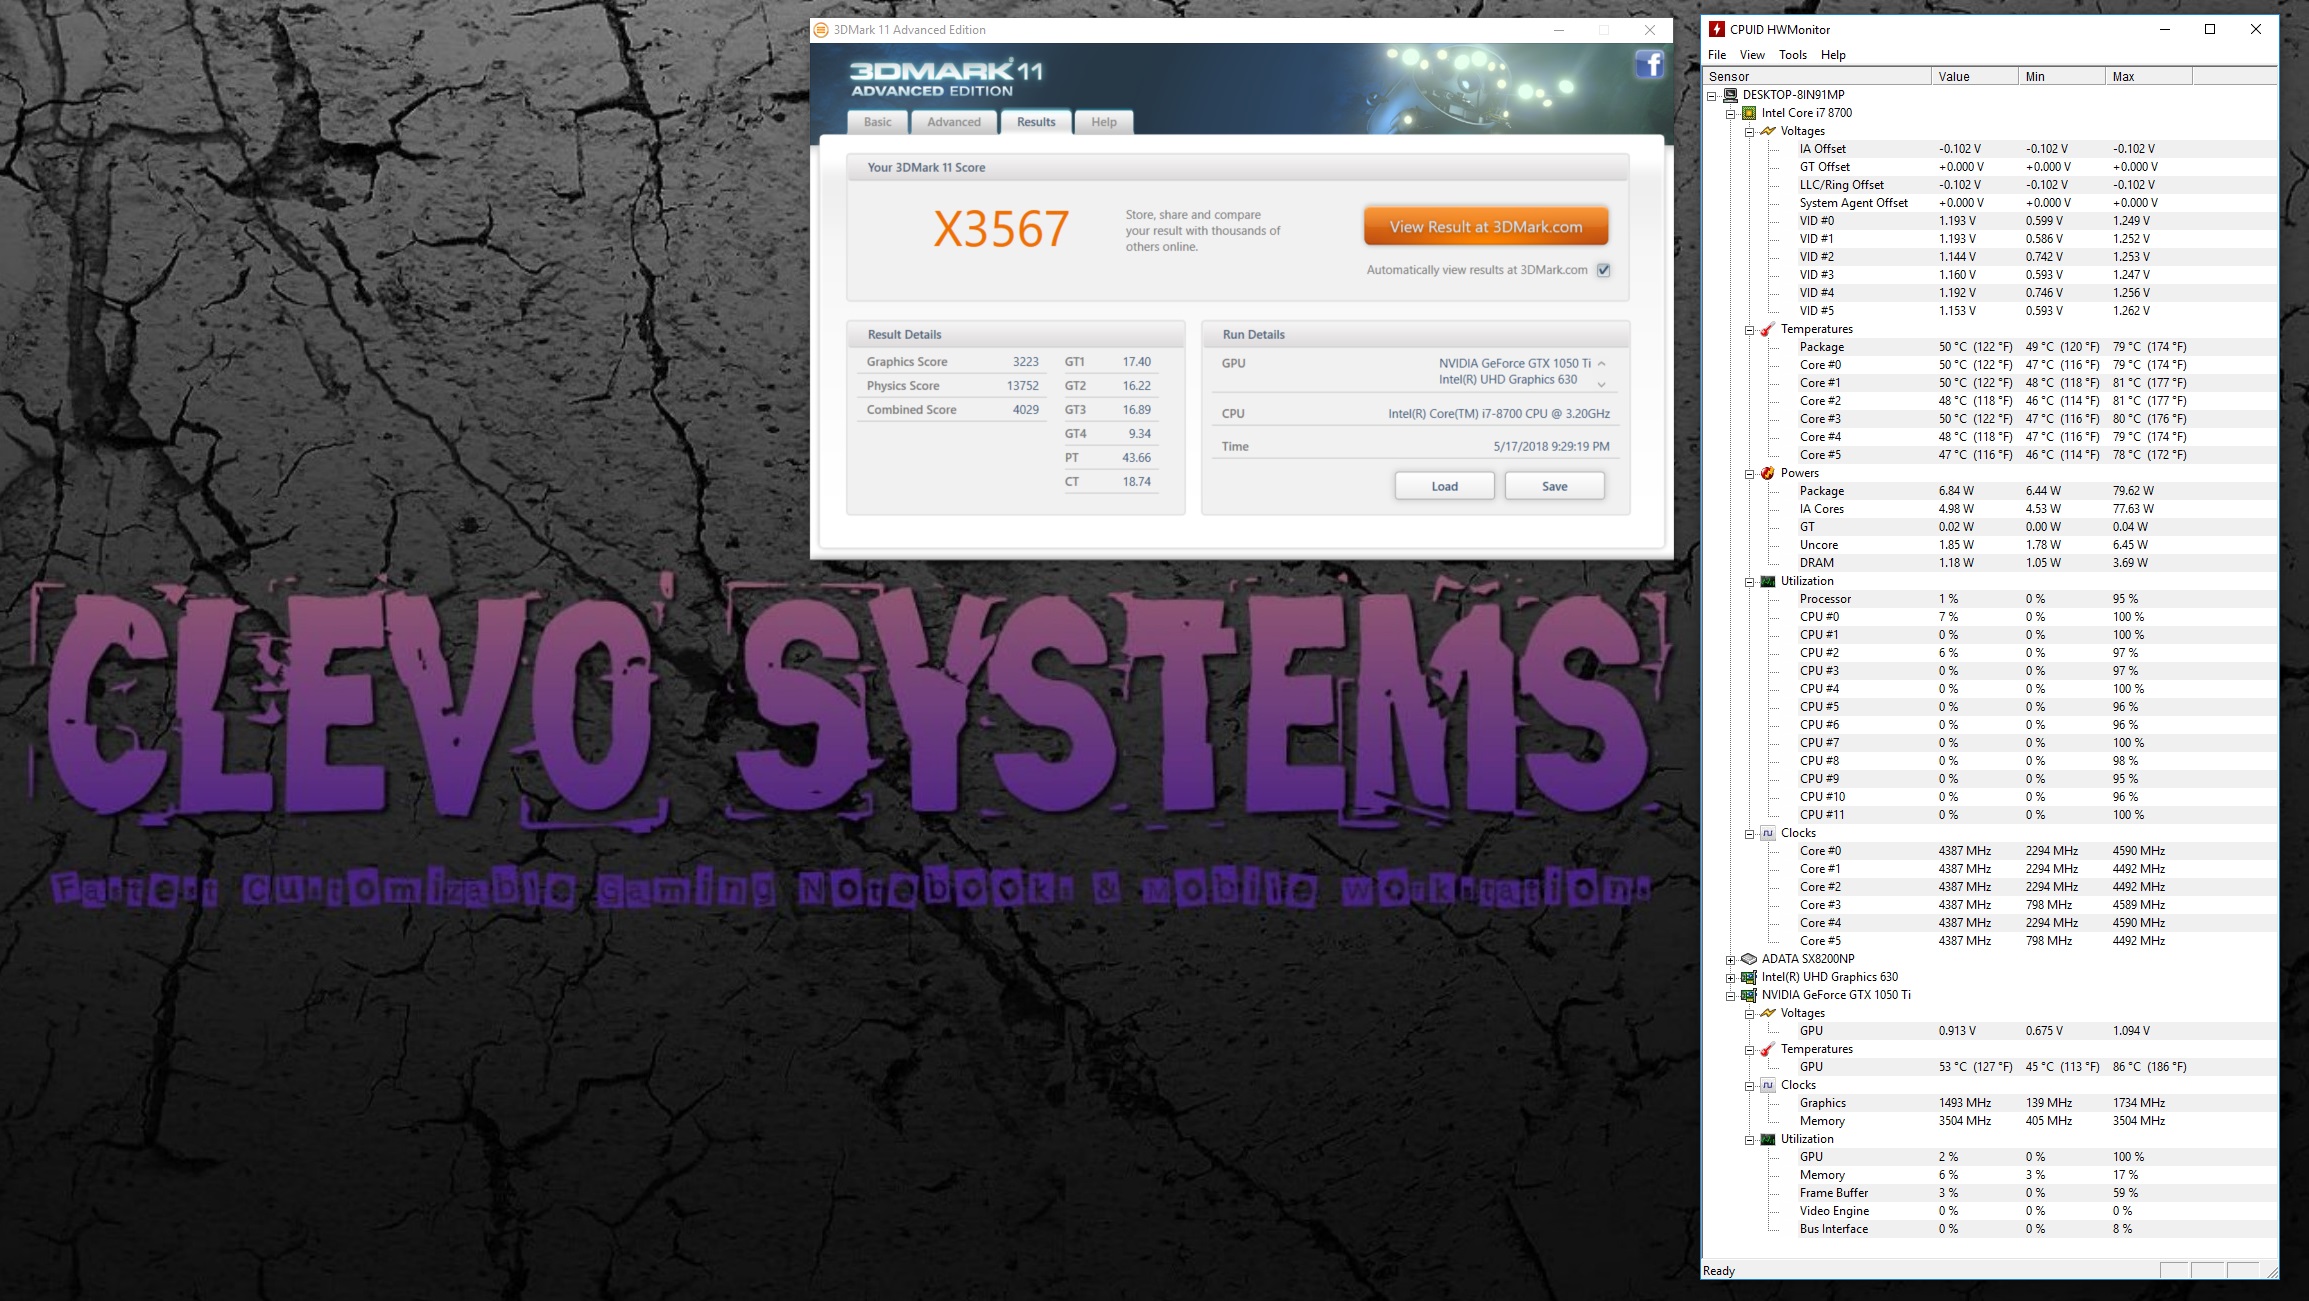The image size is (2309, 1301).
Task: Click the CPU Utilization chart icon
Action: [1768, 581]
